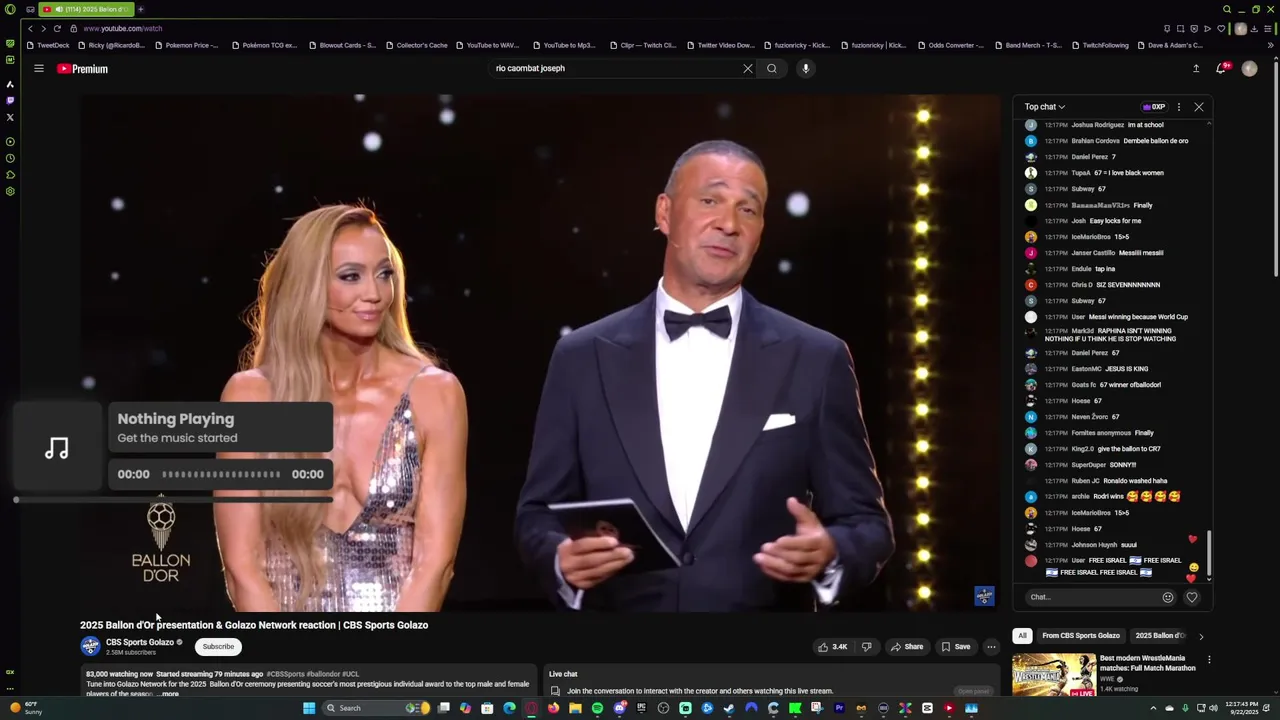Open the WrestleMania match marathon thumbnail
1280x720 pixels.
(x=1054, y=675)
